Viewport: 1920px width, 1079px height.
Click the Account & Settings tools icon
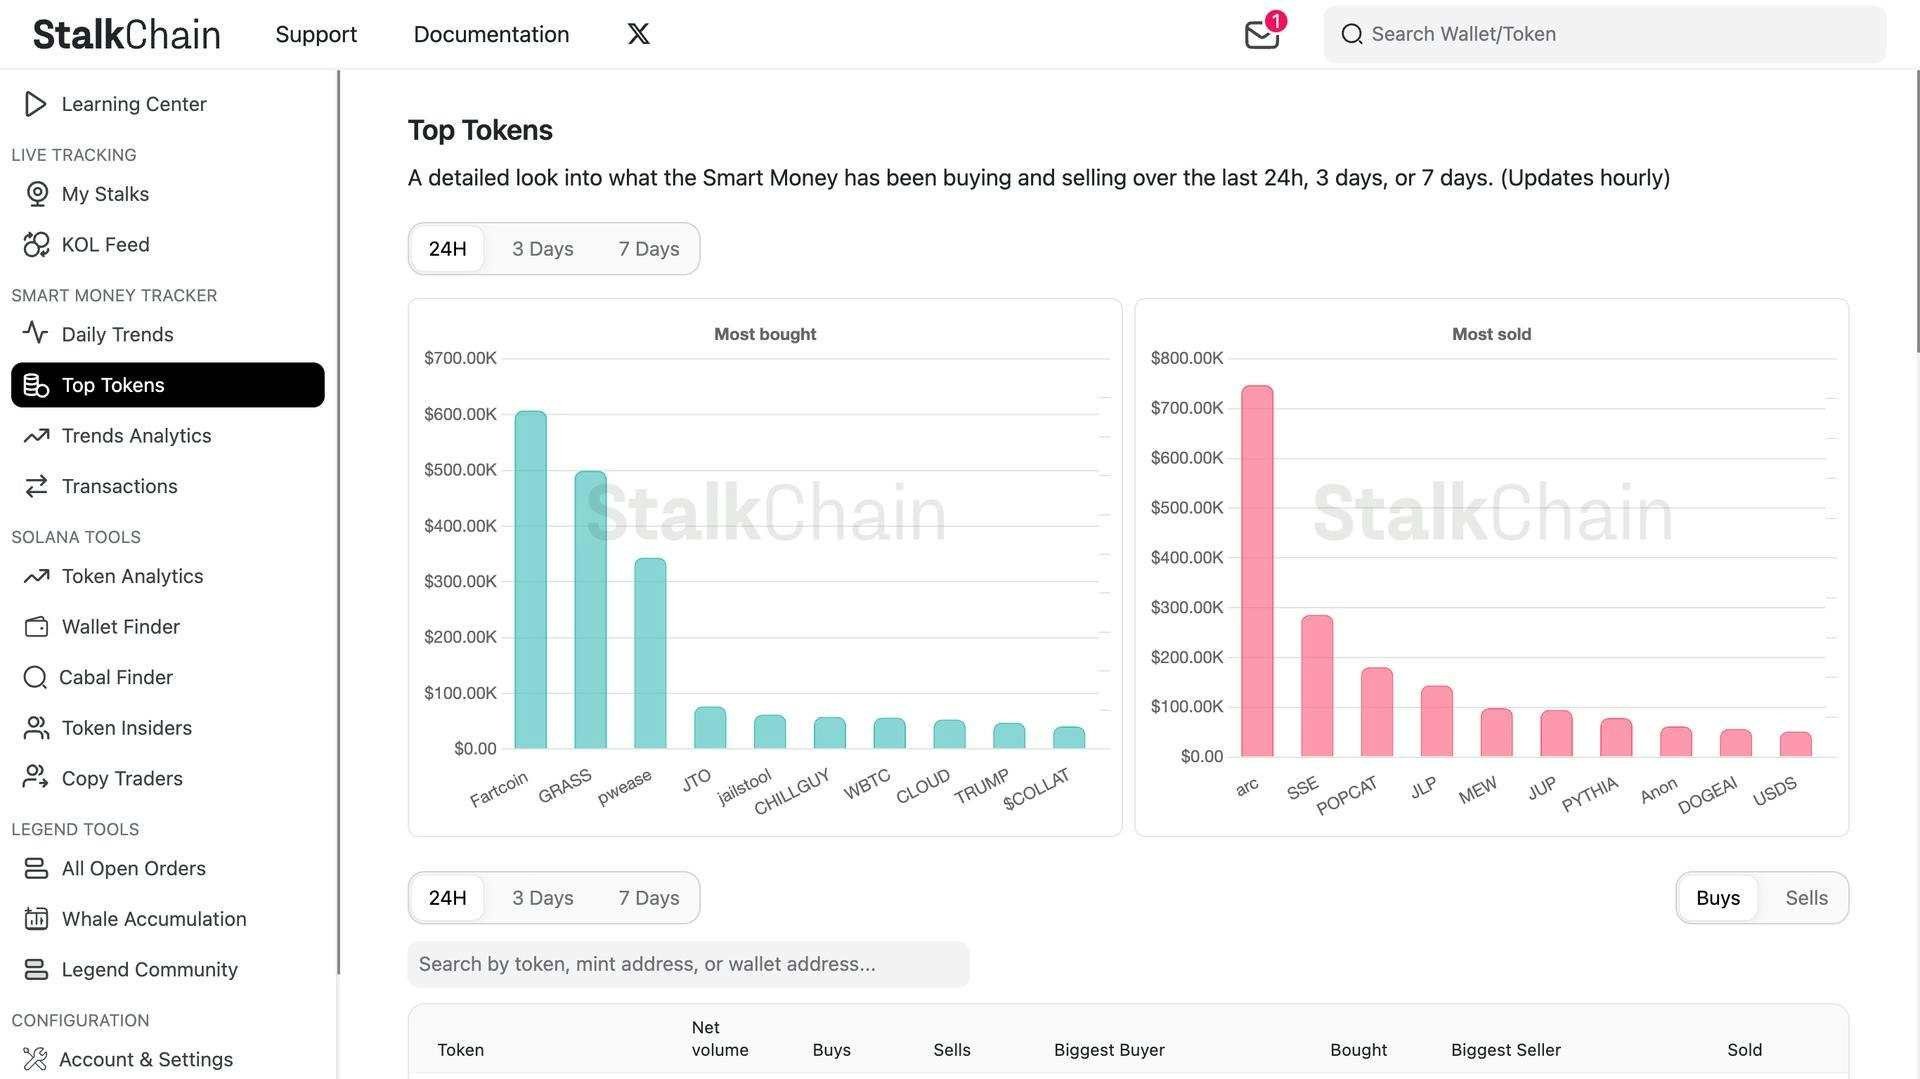pyautogui.click(x=35, y=1059)
